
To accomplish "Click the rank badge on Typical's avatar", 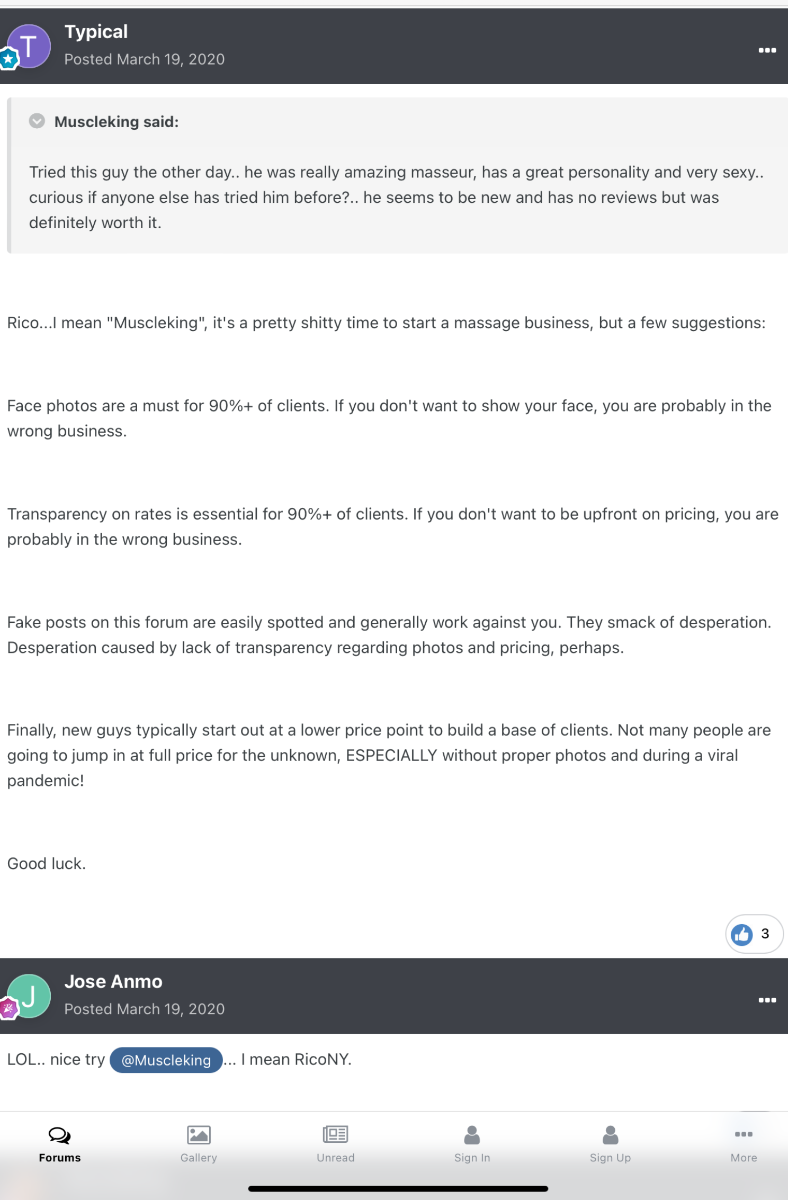I will point(9,59).
